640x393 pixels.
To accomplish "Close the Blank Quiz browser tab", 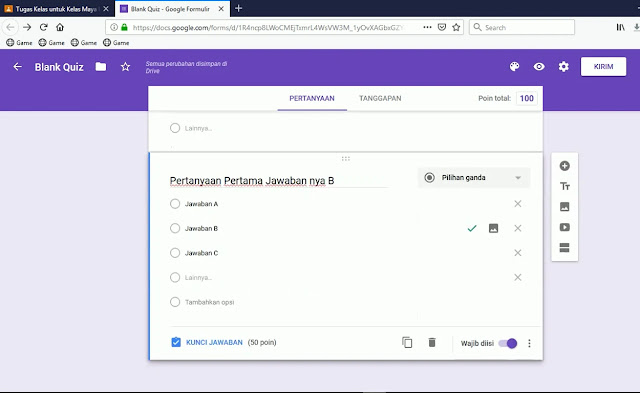I will click(221, 9).
